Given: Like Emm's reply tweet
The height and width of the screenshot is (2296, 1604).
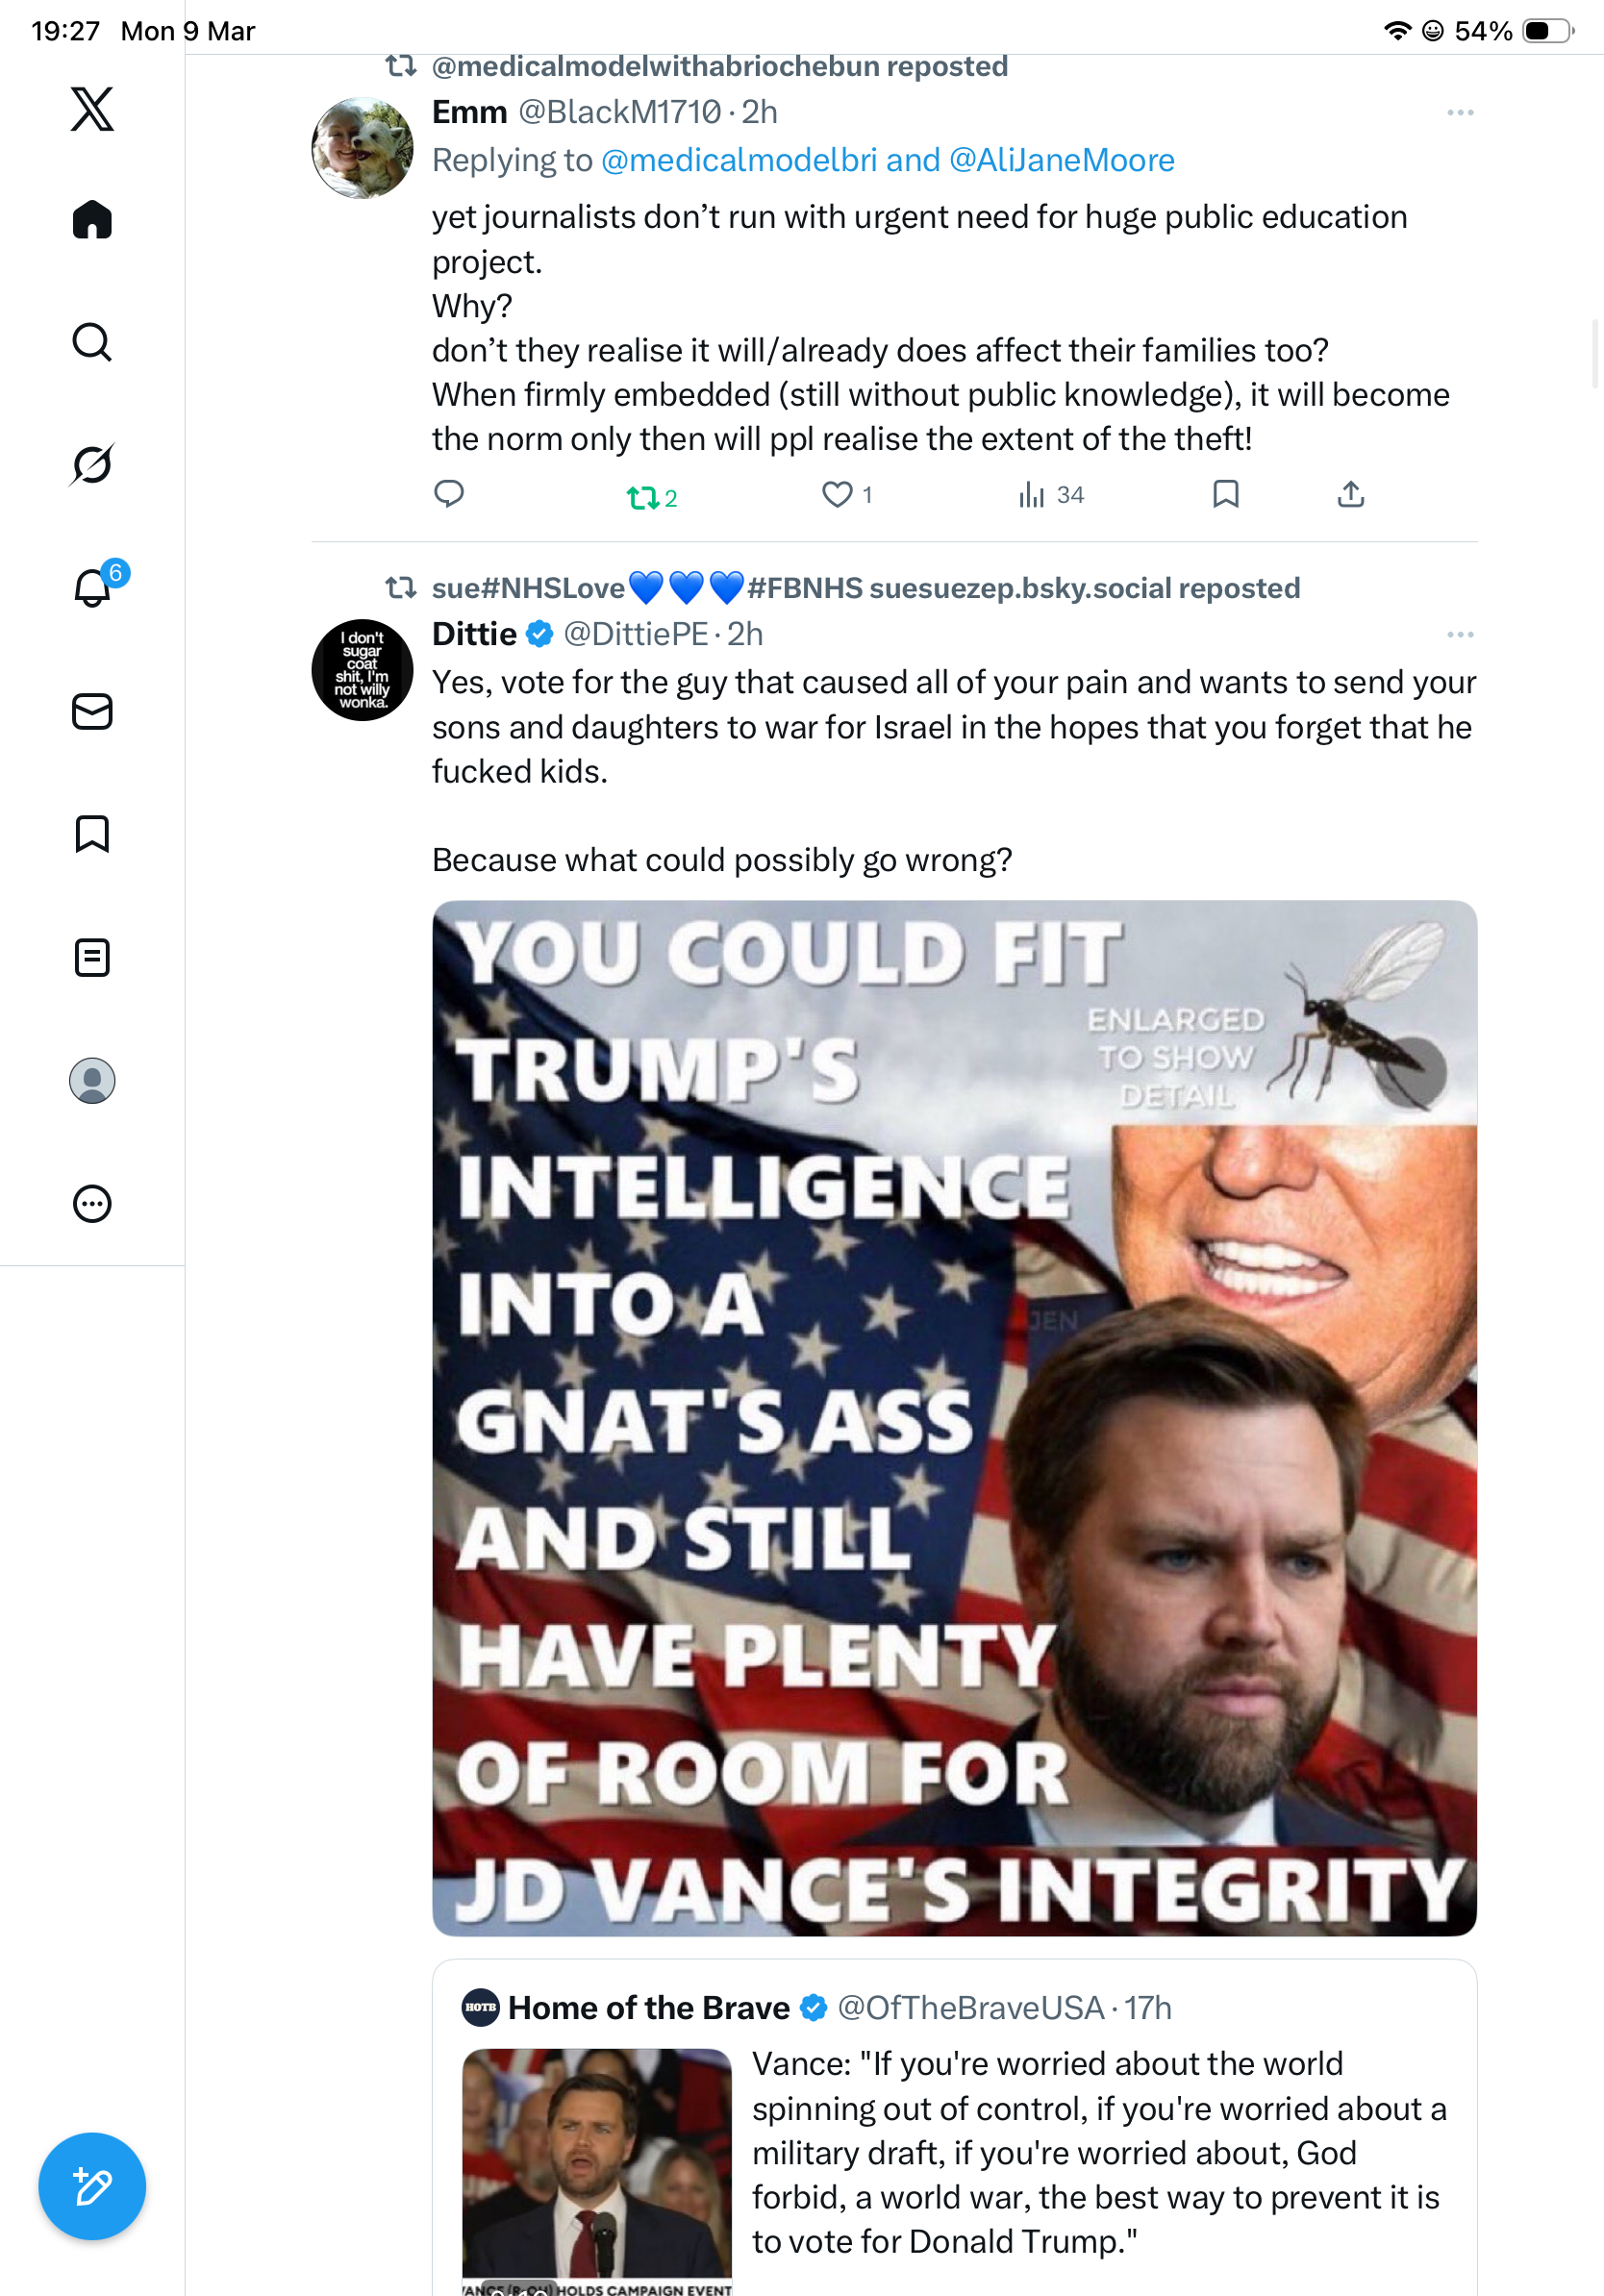Looking at the screenshot, I should click(846, 494).
